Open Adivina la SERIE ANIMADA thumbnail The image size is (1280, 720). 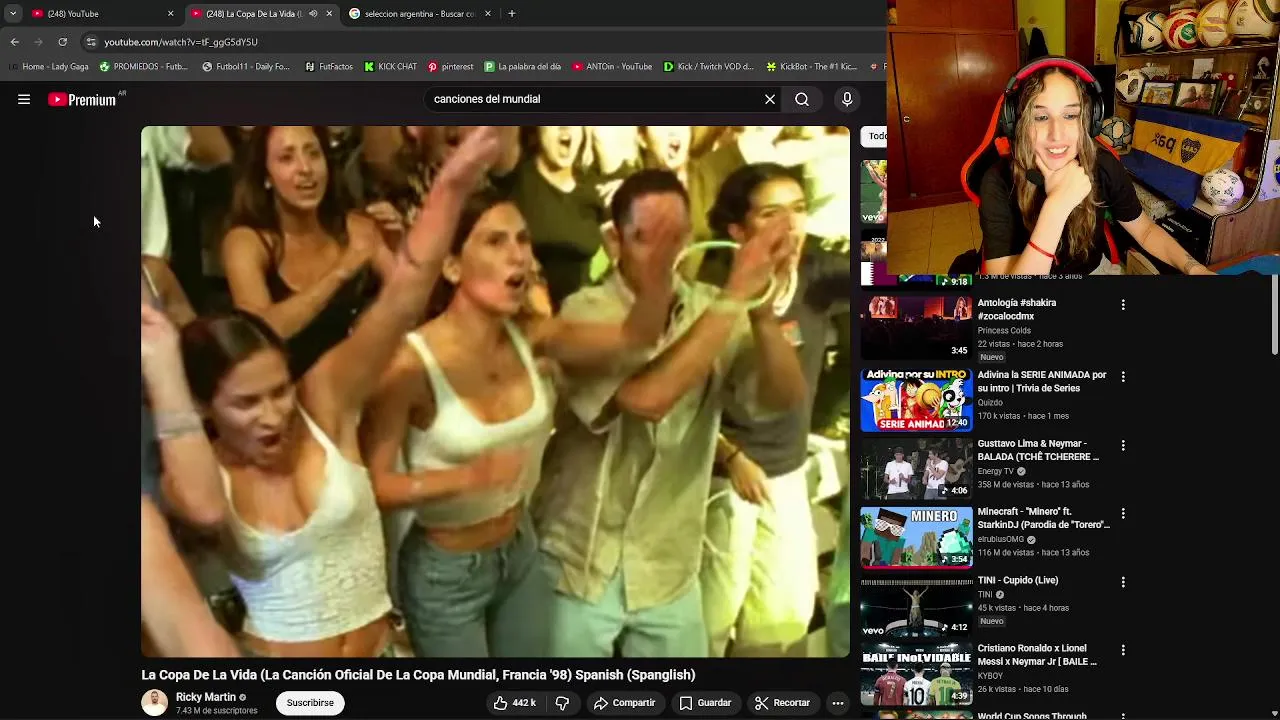[x=916, y=398]
